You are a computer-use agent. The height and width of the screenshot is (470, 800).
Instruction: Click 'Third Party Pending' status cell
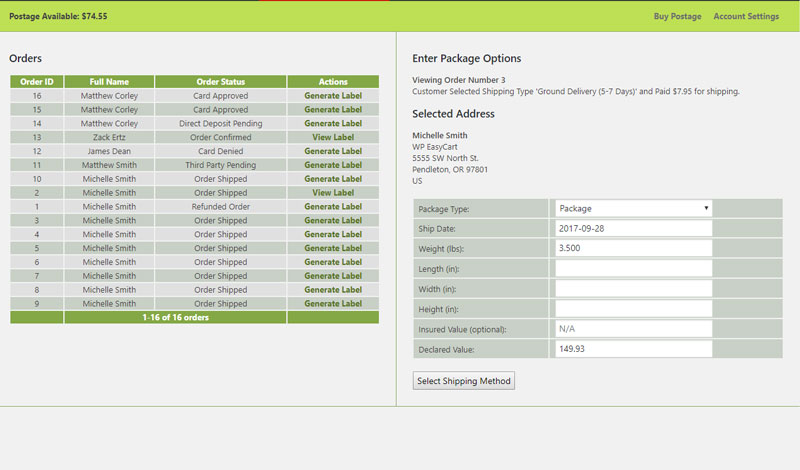(x=221, y=165)
